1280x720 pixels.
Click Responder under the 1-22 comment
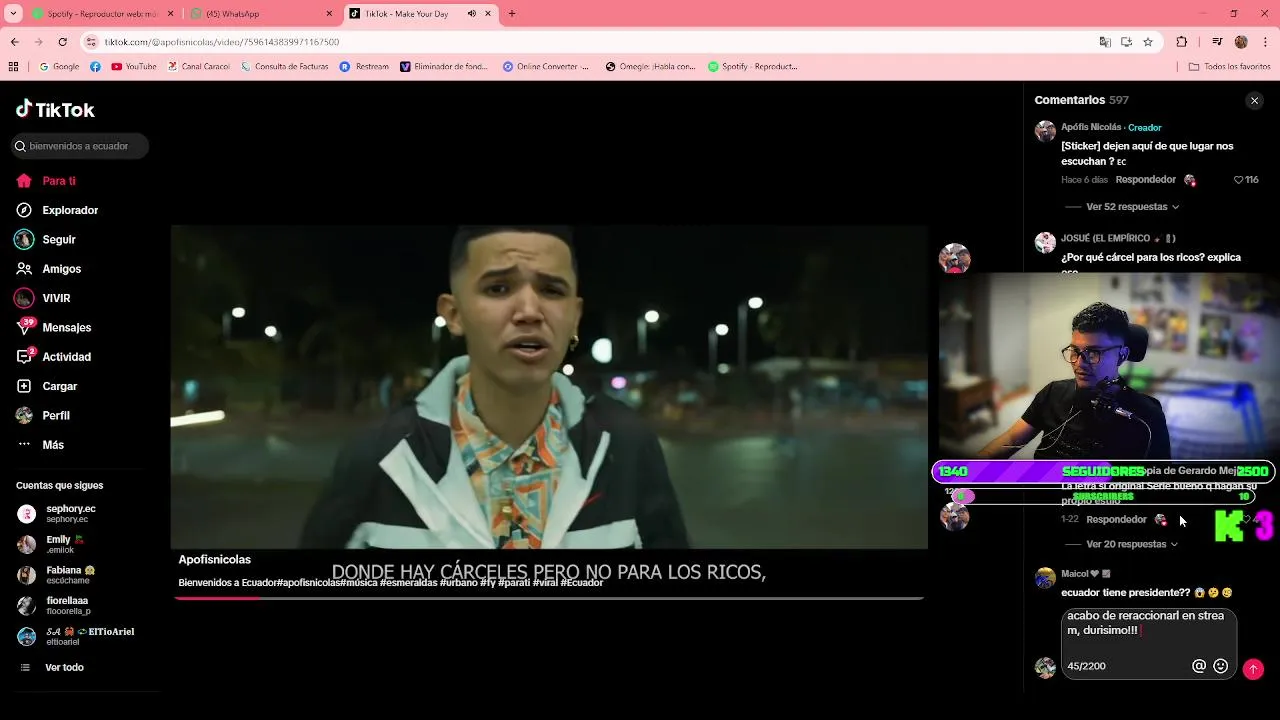1116,520
